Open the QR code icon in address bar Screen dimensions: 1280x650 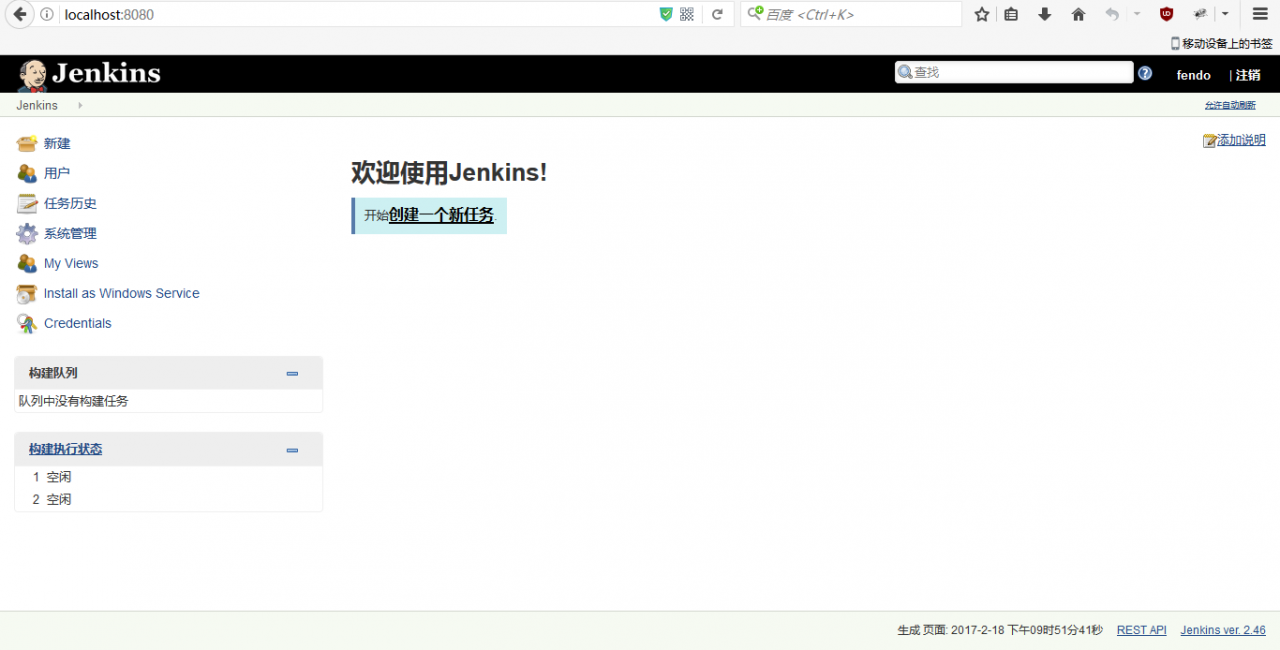point(687,14)
